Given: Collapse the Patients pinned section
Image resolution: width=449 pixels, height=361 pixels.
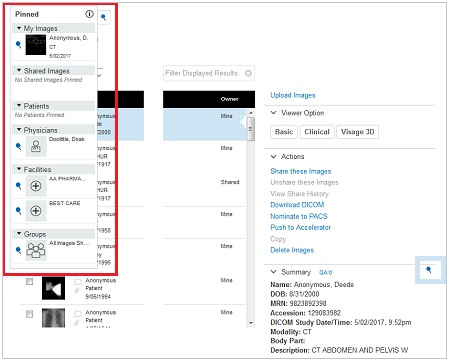Looking at the screenshot, I should (19, 106).
